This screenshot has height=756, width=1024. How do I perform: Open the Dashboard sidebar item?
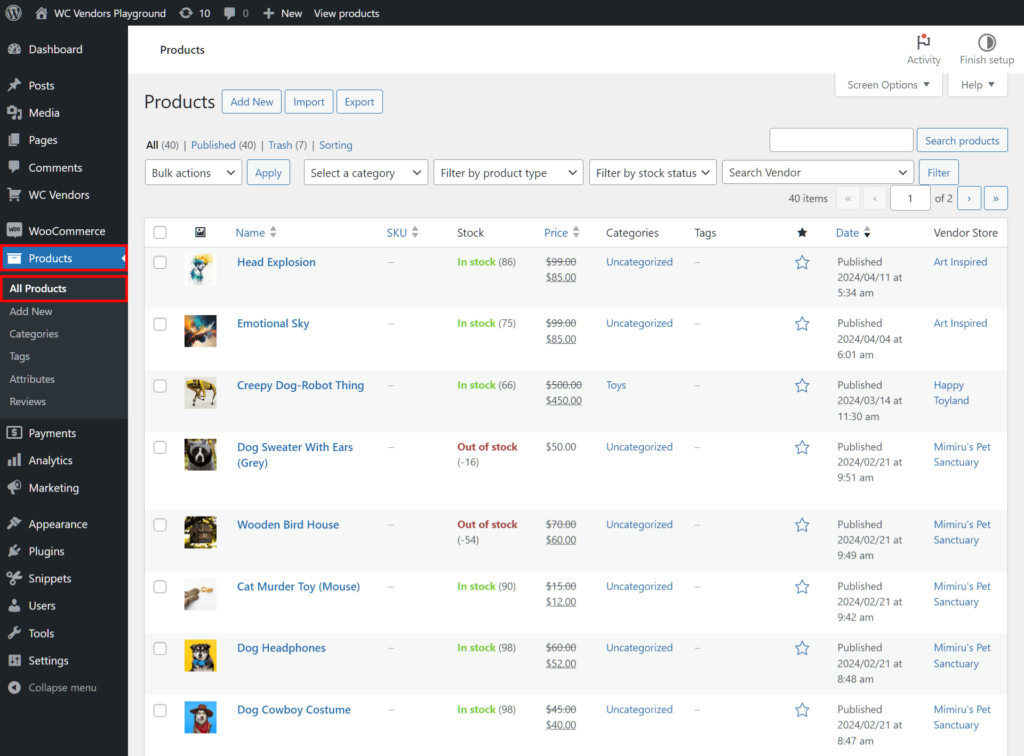tap(64, 49)
